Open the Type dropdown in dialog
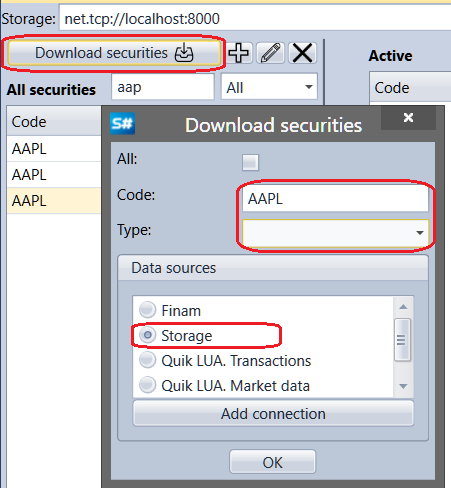This screenshot has height=488, width=451. (335, 233)
